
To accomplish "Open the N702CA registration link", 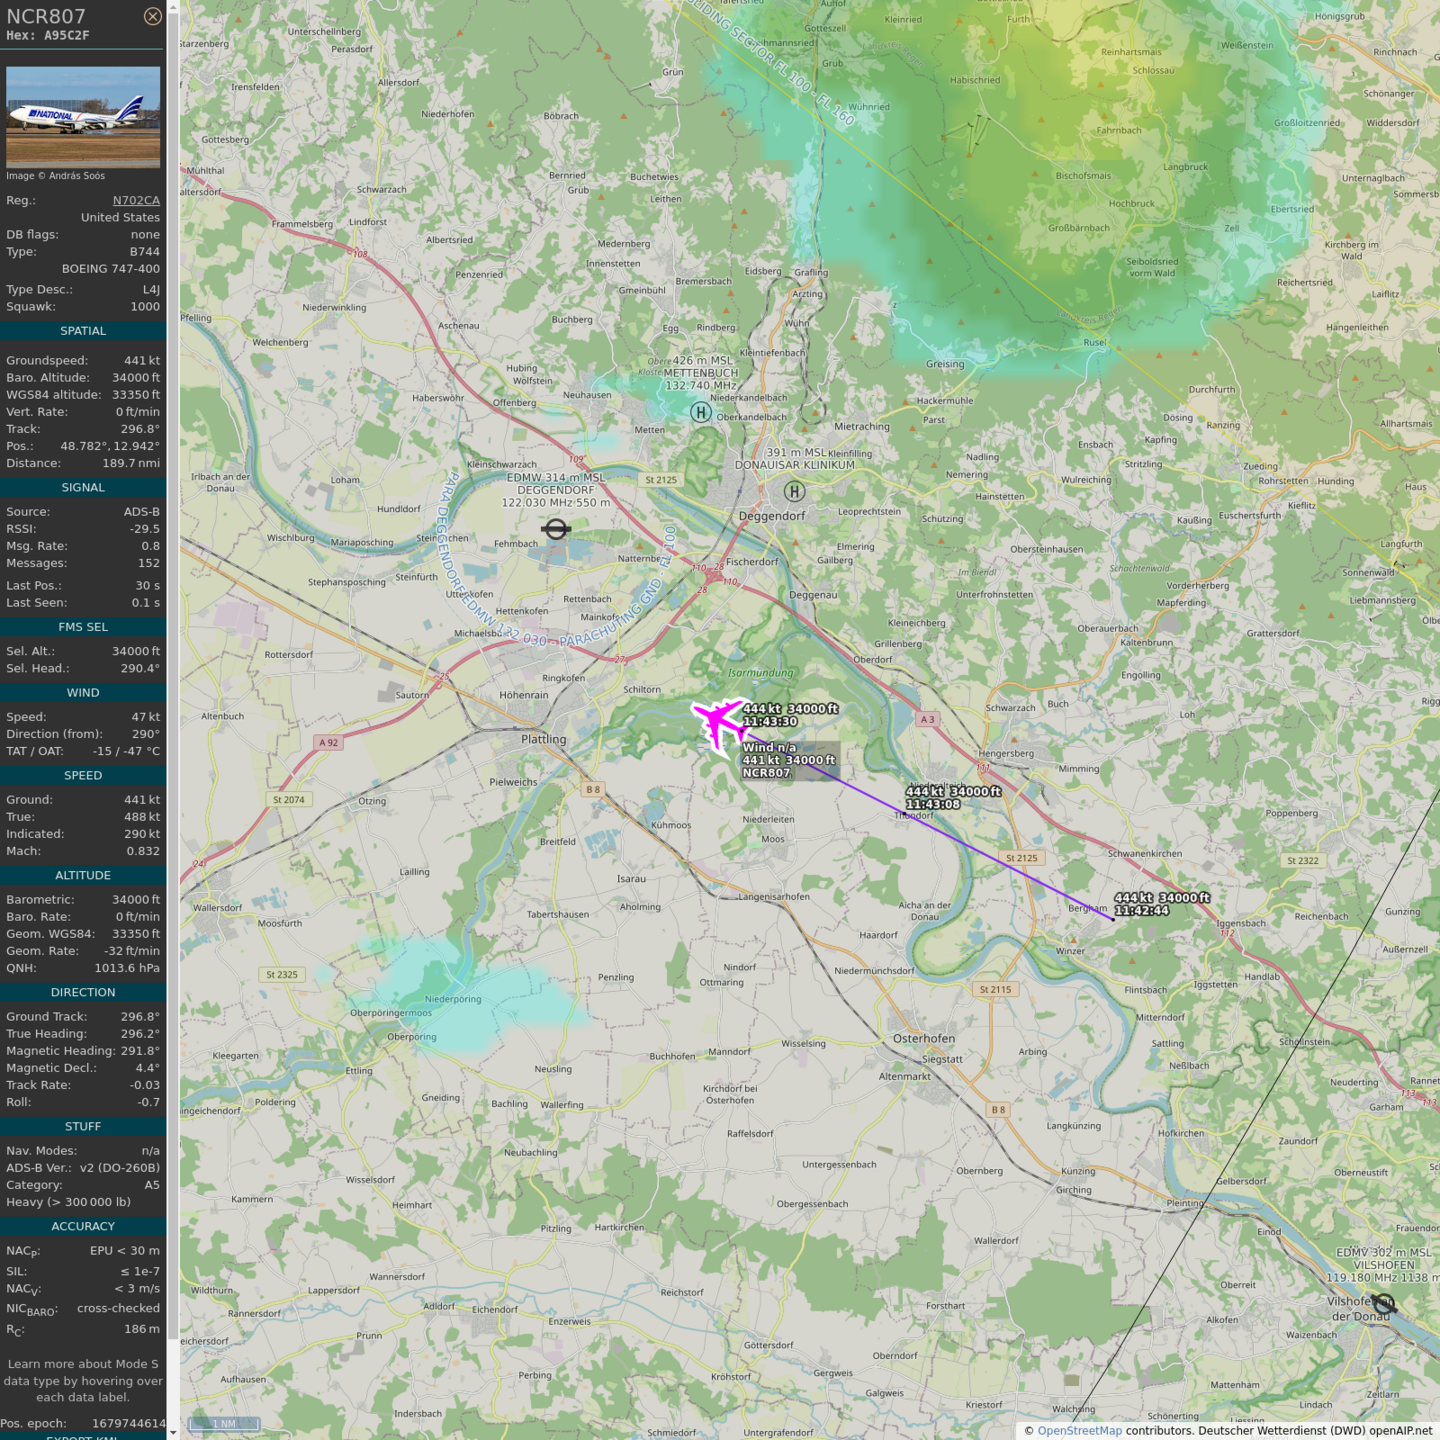I will pyautogui.click(x=136, y=200).
